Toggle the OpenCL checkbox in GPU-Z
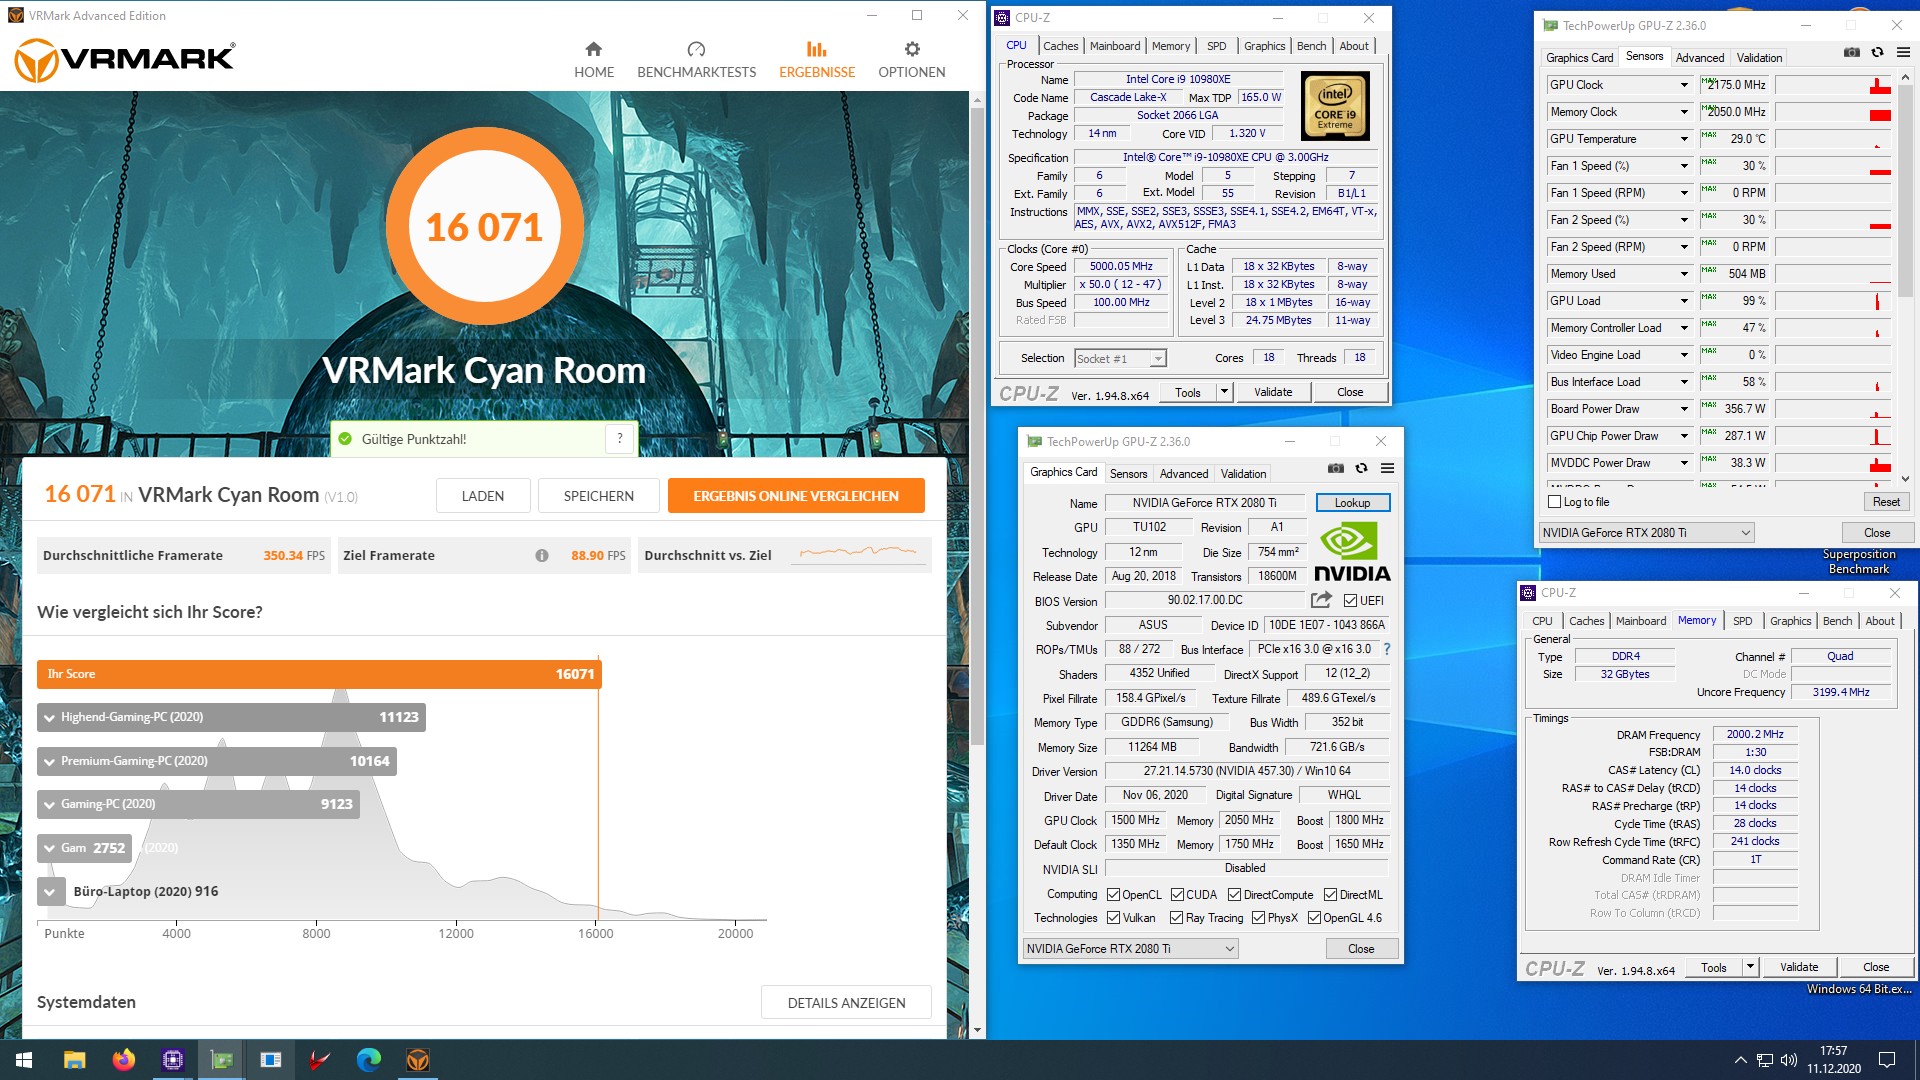The image size is (1920, 1080). [x=1114, y=895]
